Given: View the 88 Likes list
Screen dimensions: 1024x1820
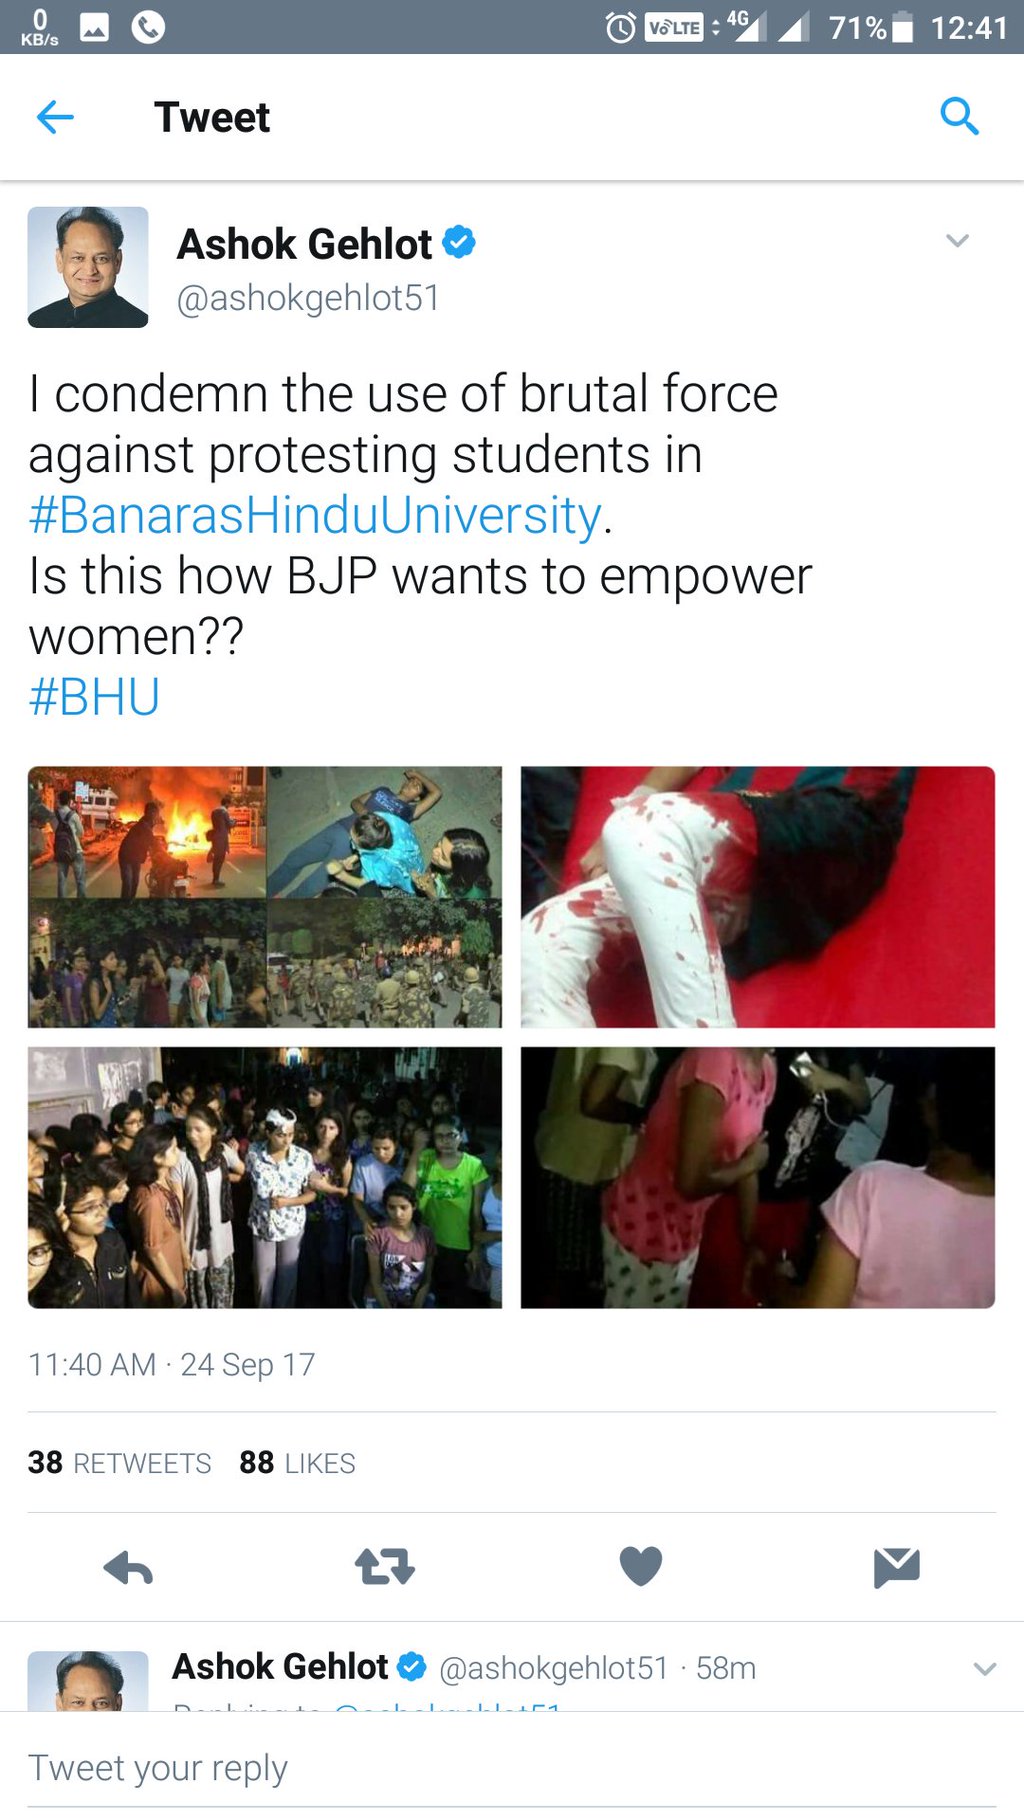Looking at the screenshot, I should (297, 1463).
